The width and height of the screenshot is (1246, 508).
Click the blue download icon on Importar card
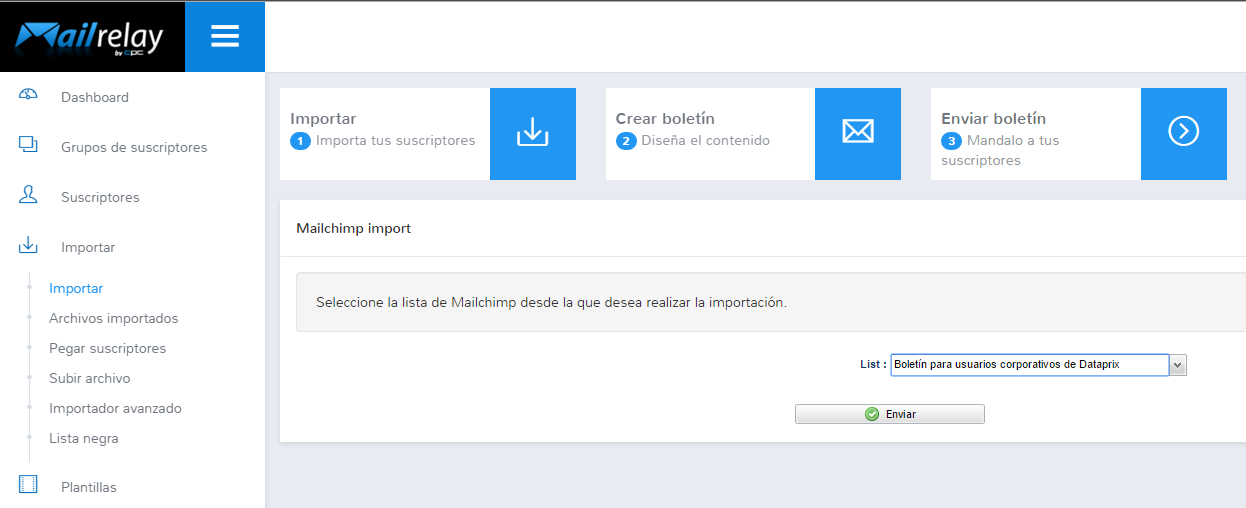pos(533,134)
